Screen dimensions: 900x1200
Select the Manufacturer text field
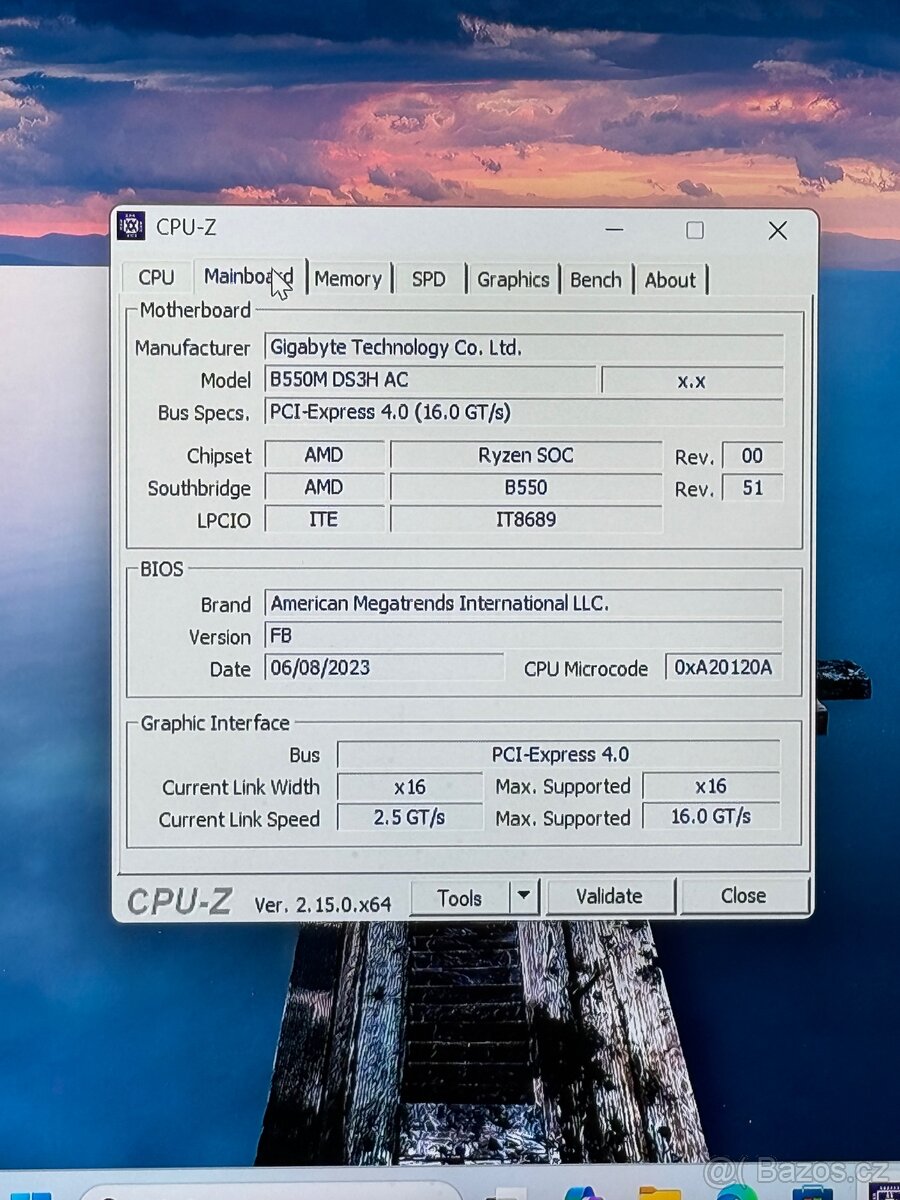click(524, 348)
